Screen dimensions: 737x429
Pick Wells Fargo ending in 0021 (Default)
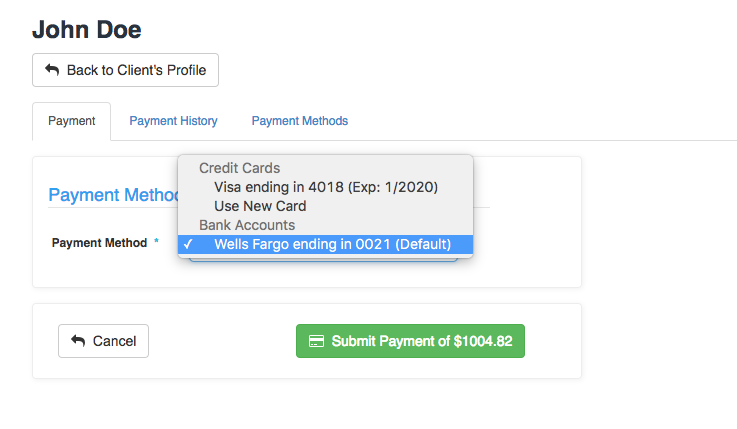(325, 244)
